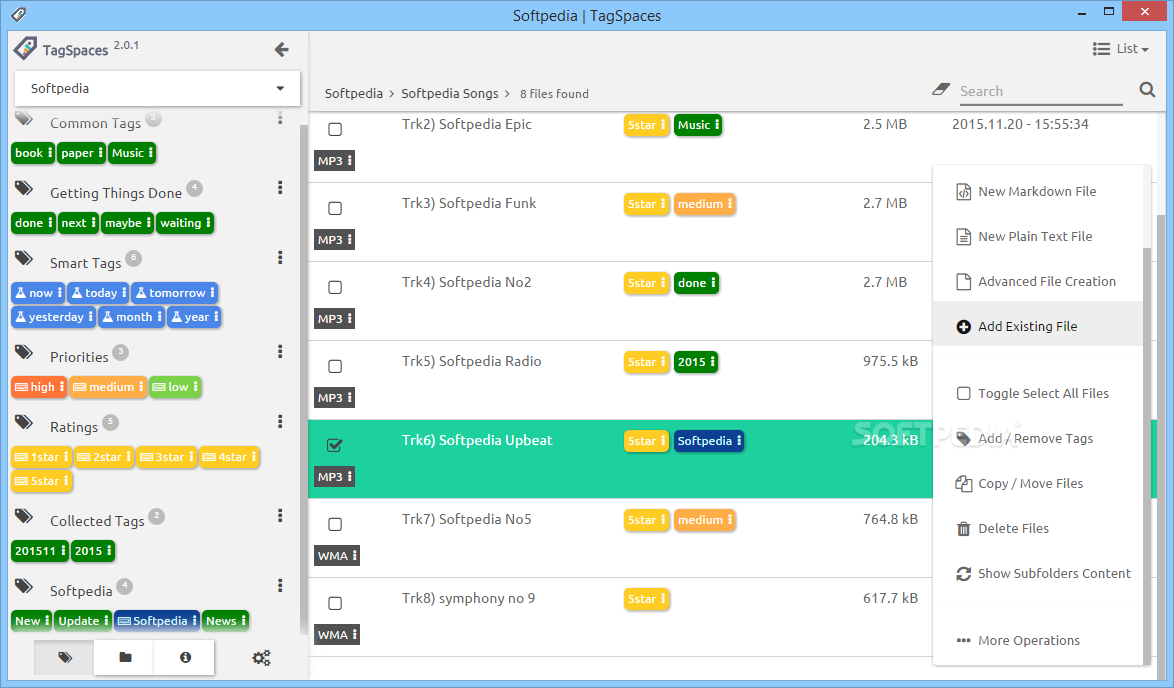Open Collected Tags group options menu
Image resolution: width=1174 pixels, height=688 pixels.
click(x=280, y=515)
